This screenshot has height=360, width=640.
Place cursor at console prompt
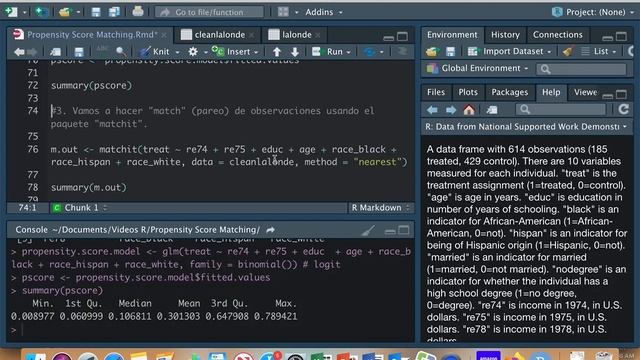tap(212, 329)
